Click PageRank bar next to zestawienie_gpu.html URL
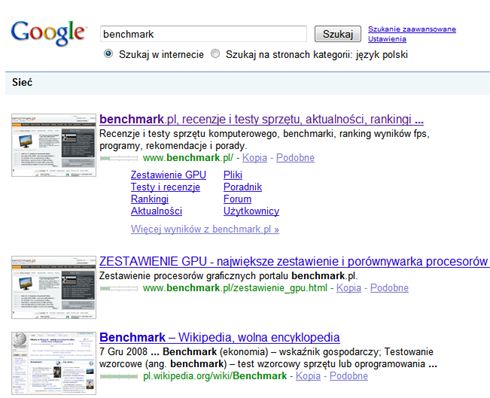 (119, 289)
